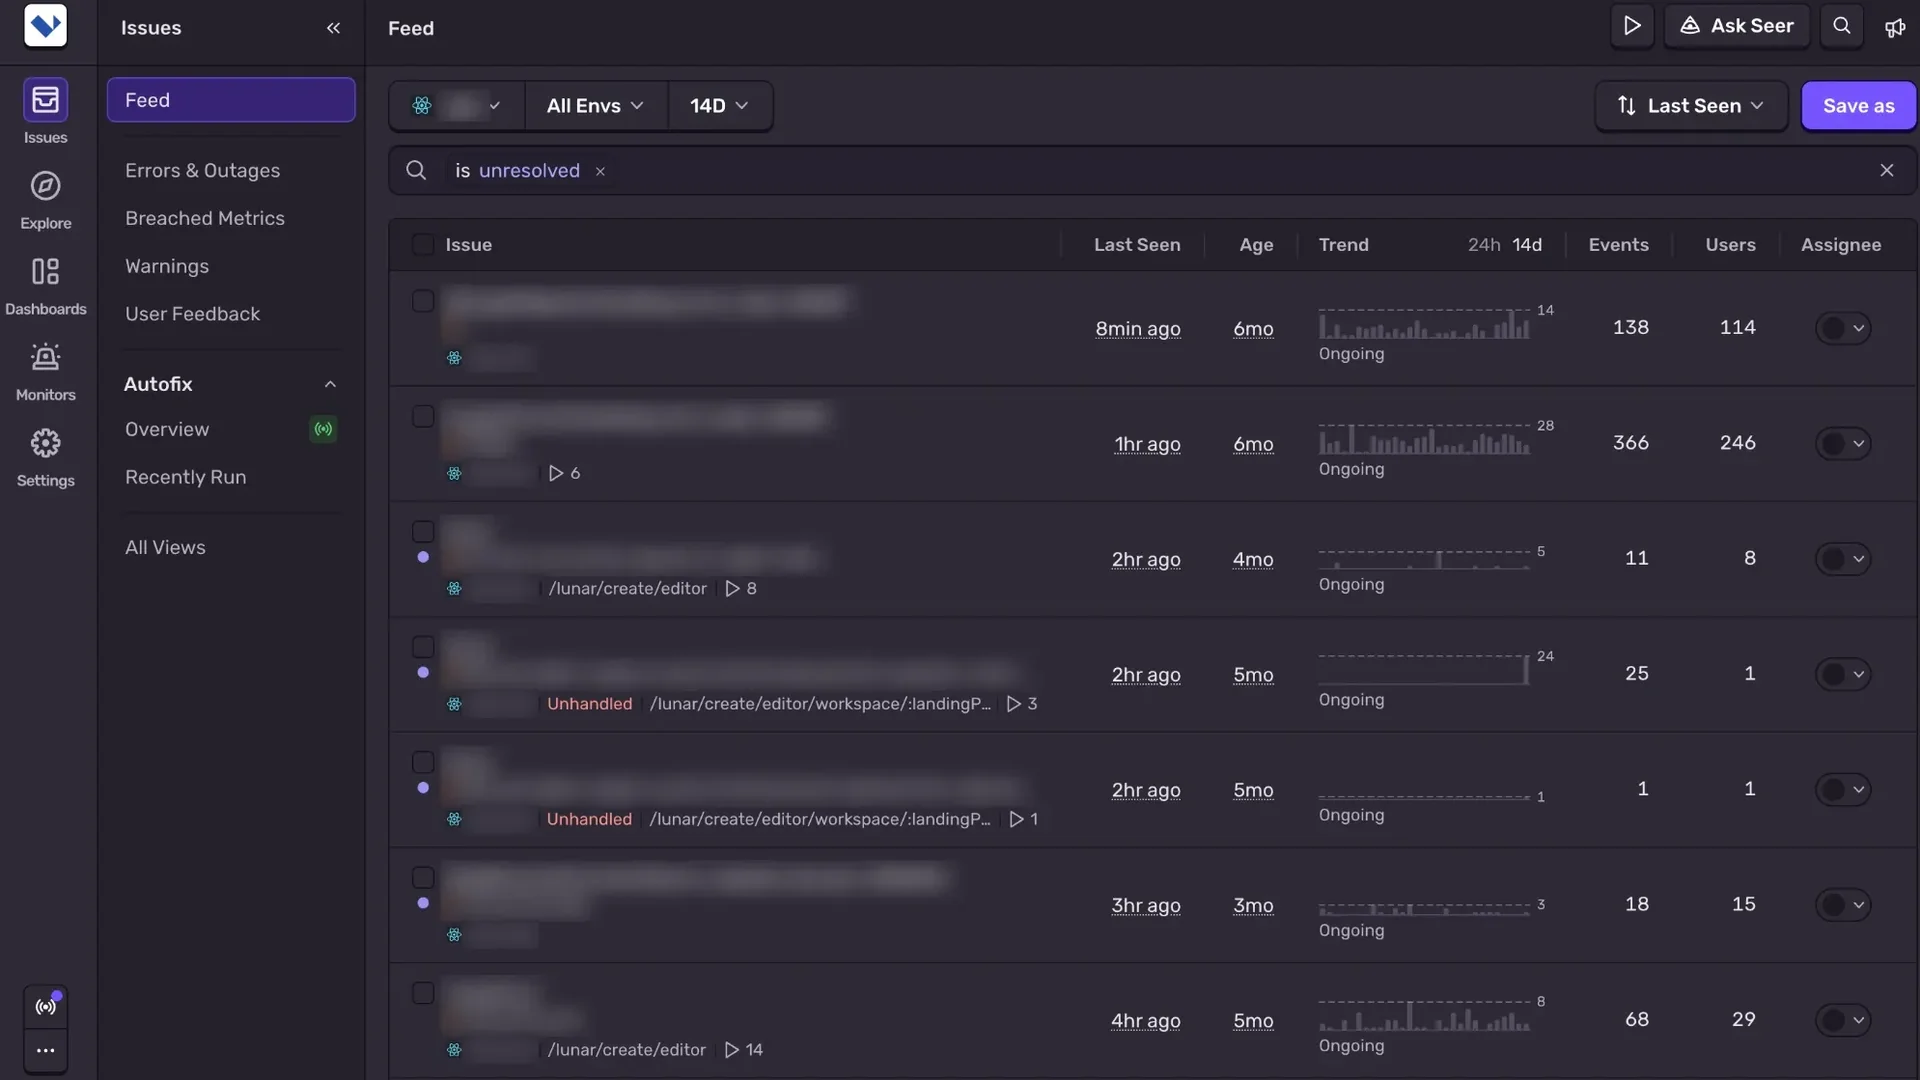Open the Last Seen sort dropdown

coord(1691,106)
